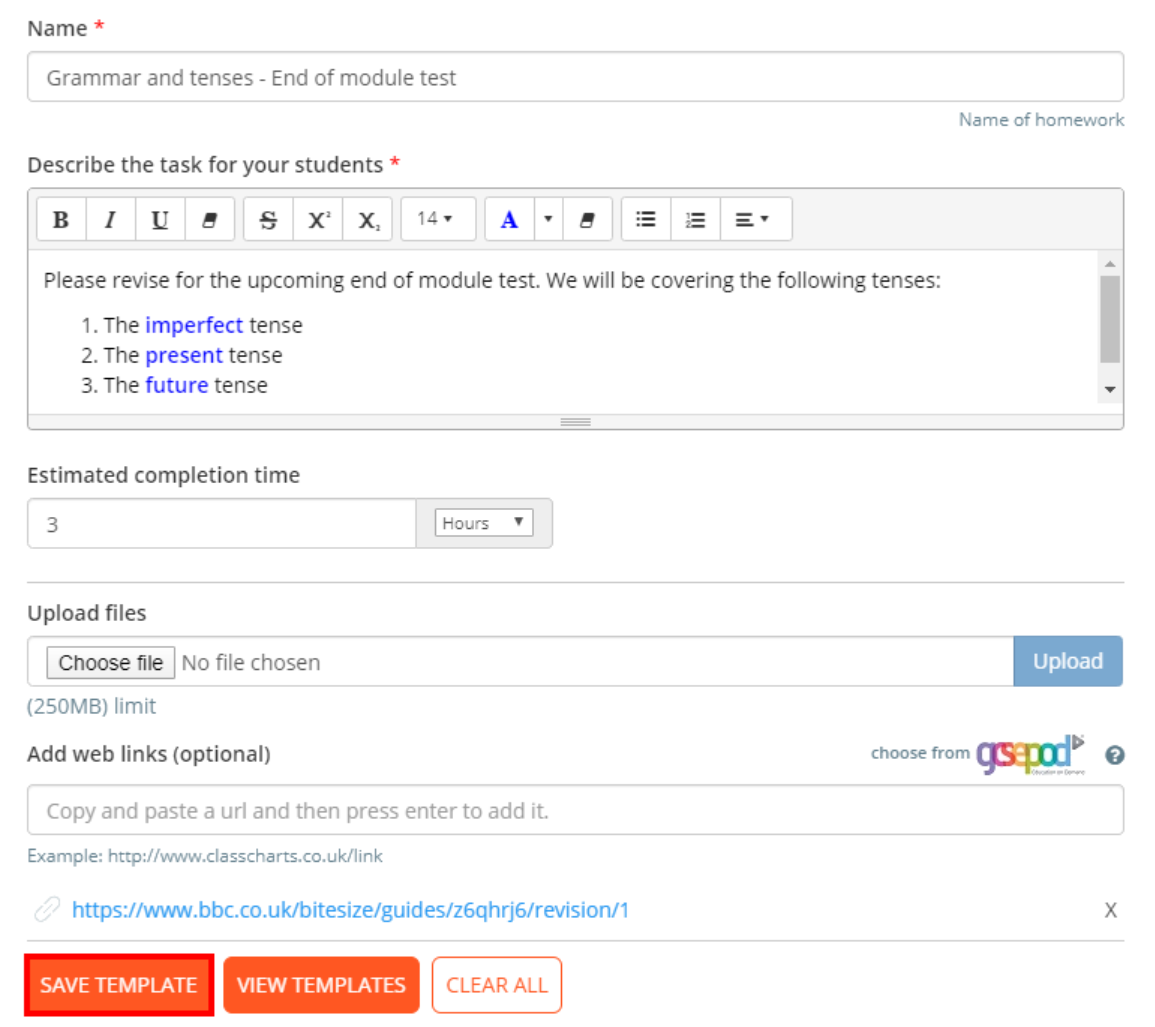Remove the BBC link with the X

pos(1110,910)
